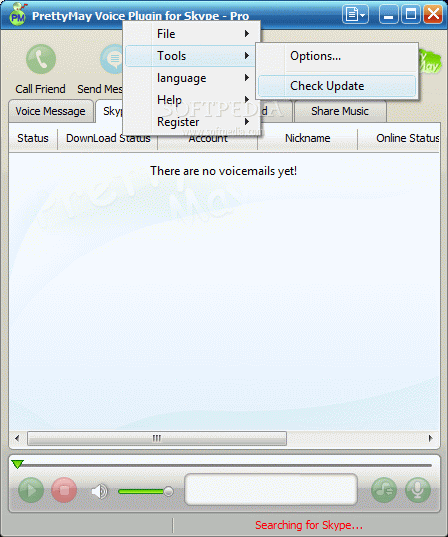Sort by Online Status column header
This screenshot has width=448, height=537.
click(x=399, y=138)
